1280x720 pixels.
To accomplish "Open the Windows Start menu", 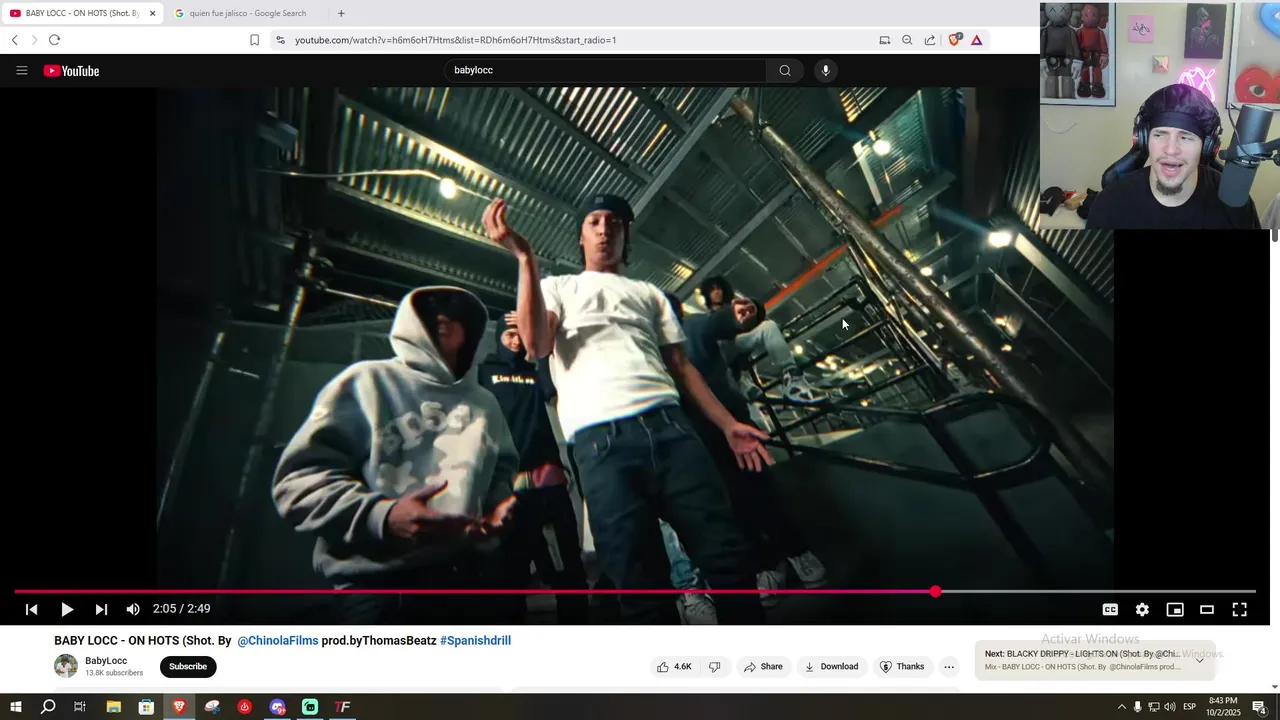I will pyautogui.click(x=15, y=707).
